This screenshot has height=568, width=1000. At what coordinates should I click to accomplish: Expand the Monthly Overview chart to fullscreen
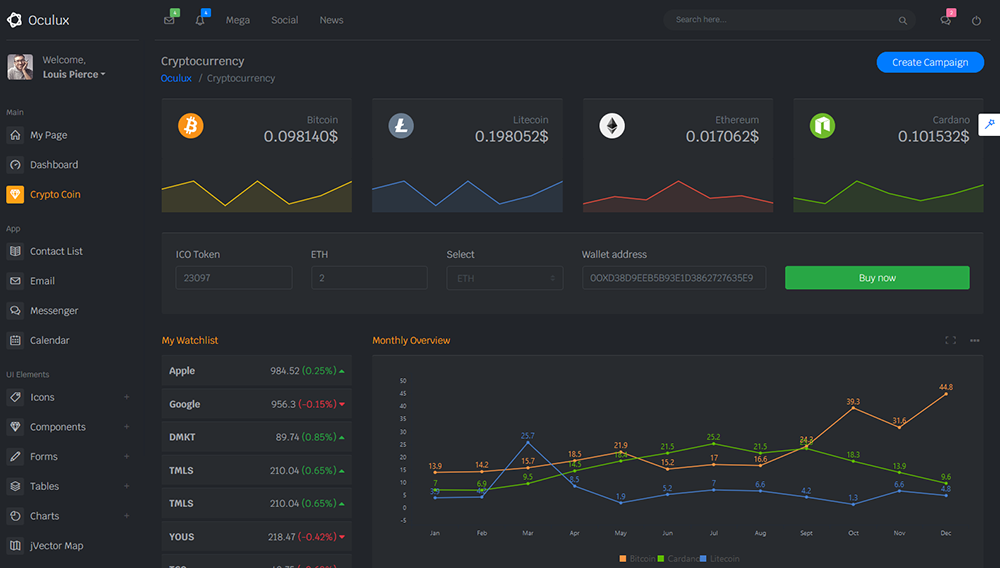point(950,341)
